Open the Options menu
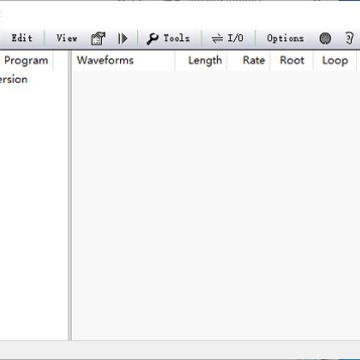 [285, 38]
